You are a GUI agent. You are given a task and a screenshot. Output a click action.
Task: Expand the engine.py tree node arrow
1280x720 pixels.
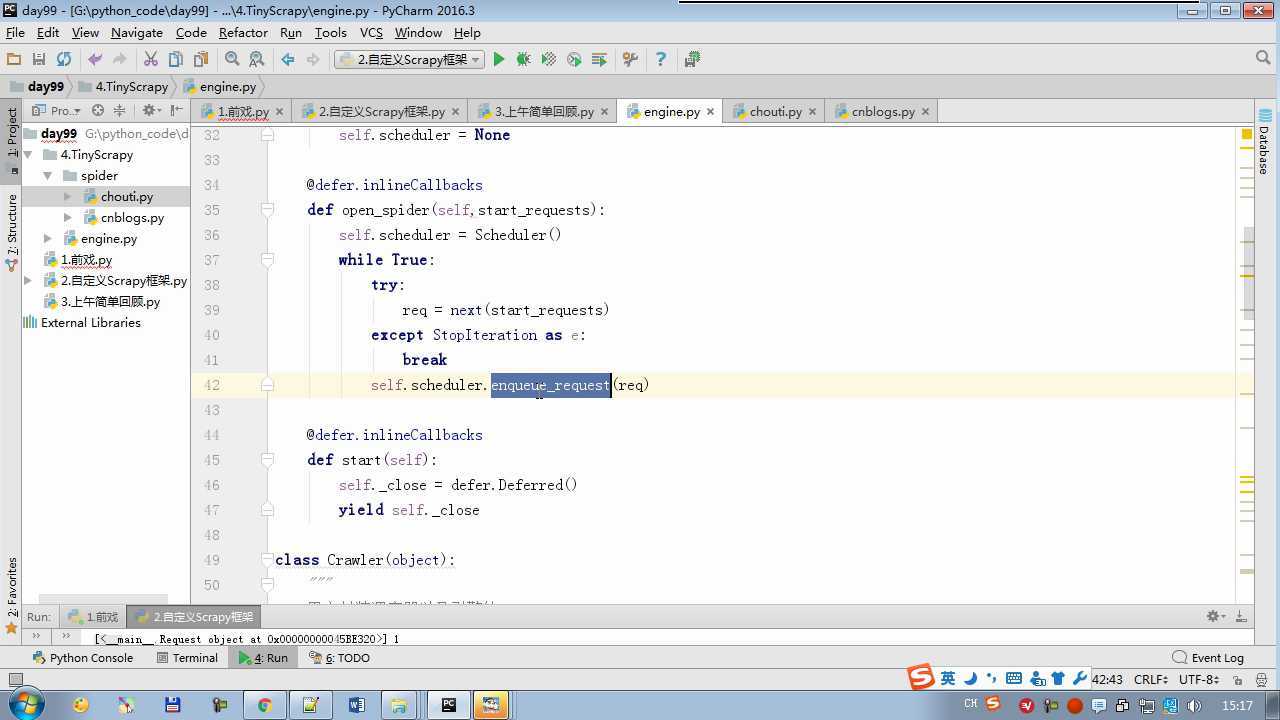click(x=47, y=239)
